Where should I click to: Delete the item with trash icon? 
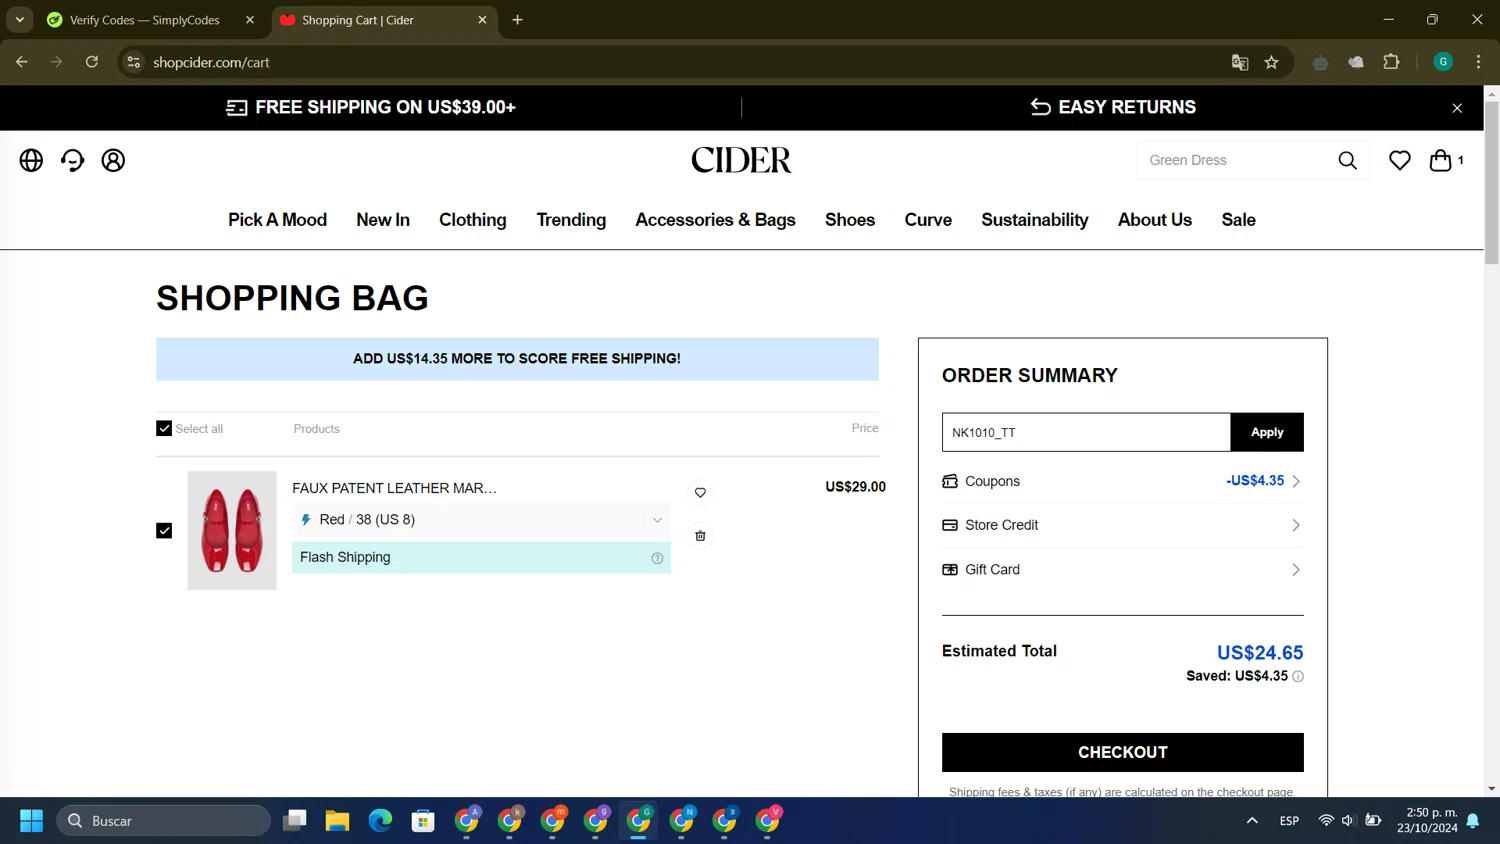(700, 536)
